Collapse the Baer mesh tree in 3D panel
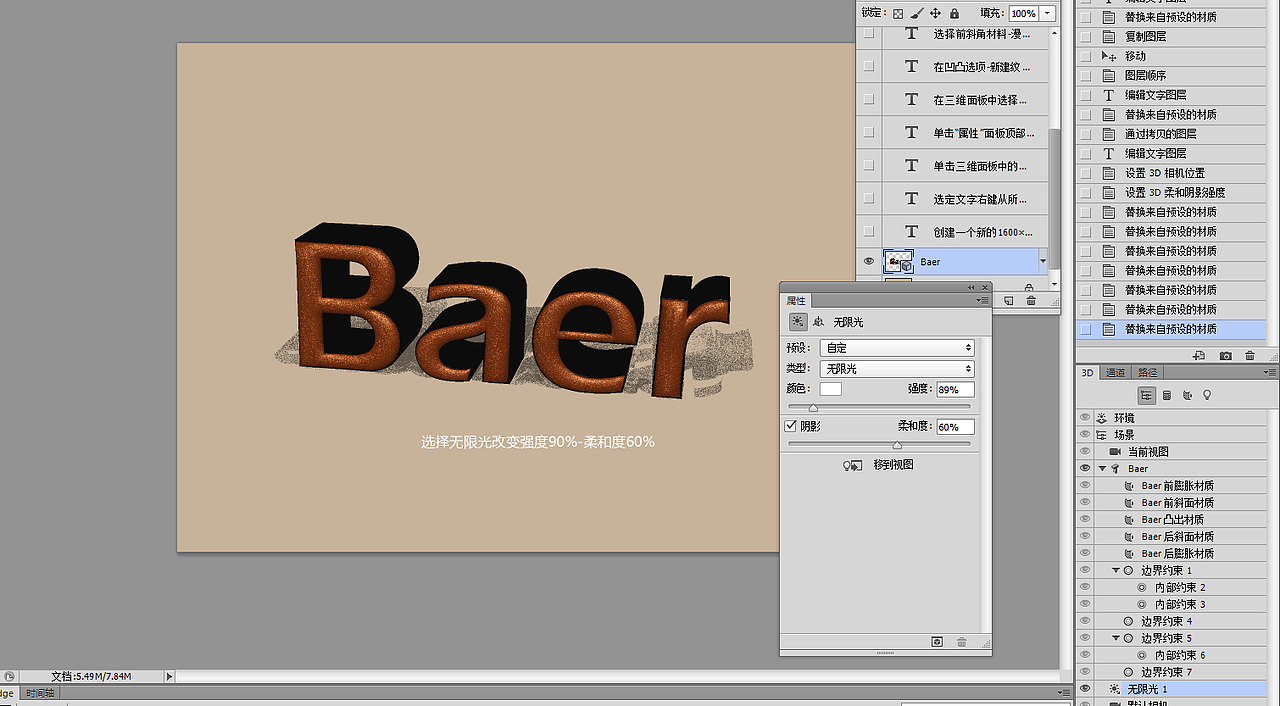The width and height of the screenshot is (1280, 706). pyautogui.click(x=1103, y=469)
